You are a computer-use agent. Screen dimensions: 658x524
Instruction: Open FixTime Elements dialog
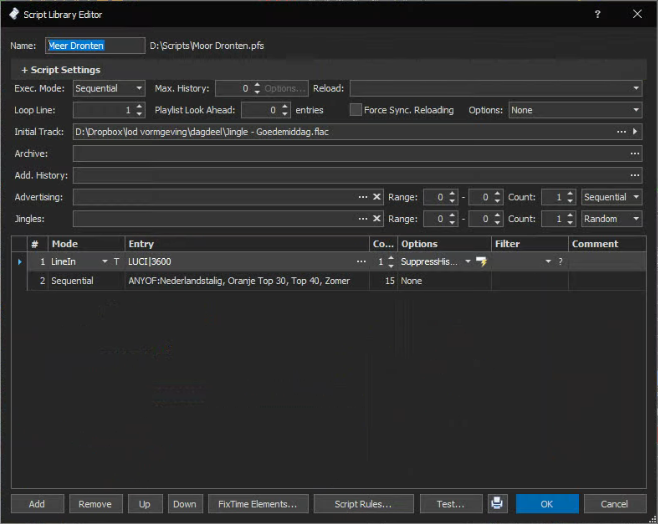[258, 503]
